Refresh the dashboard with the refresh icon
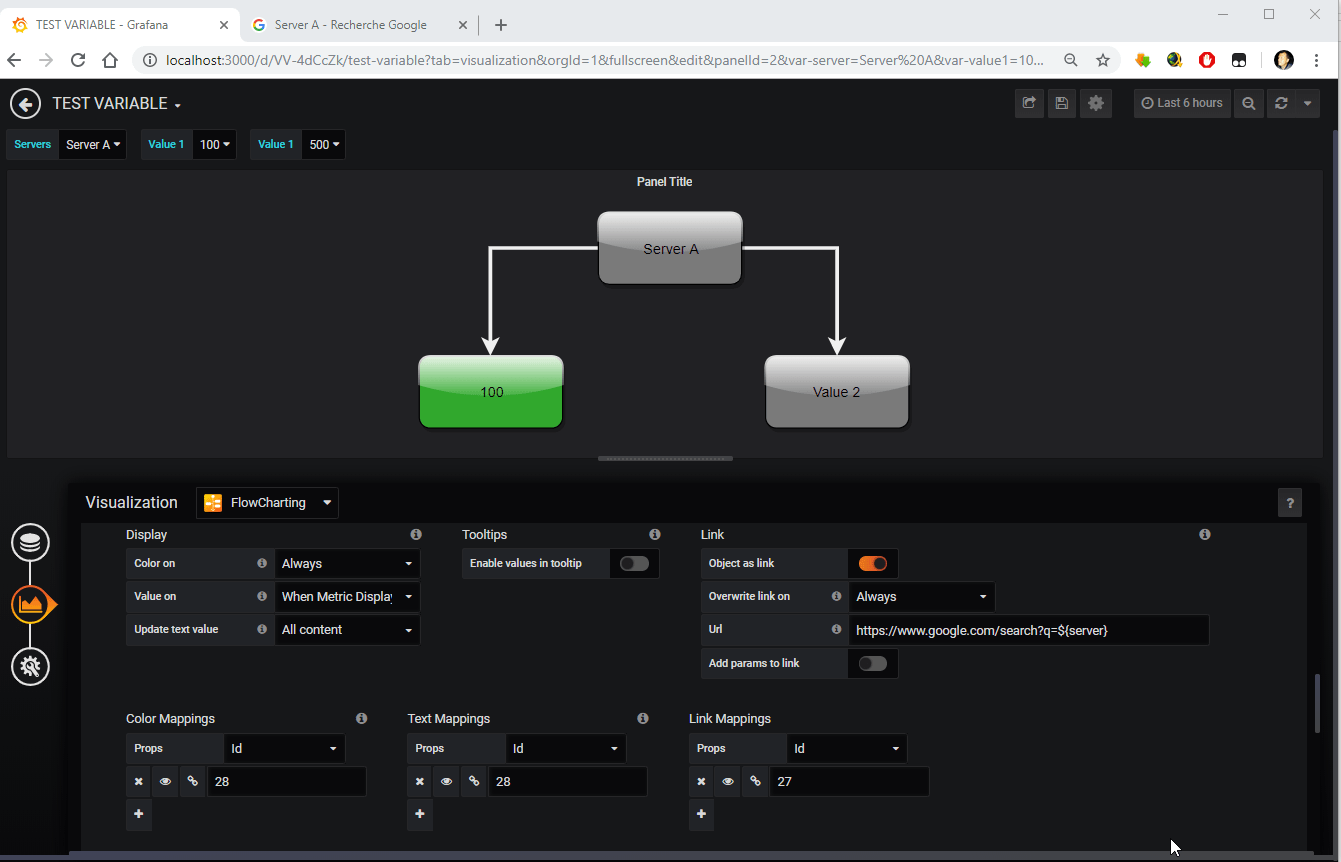The height and width of the screenshot is (862, 1341). click(x=1281, y=103)
